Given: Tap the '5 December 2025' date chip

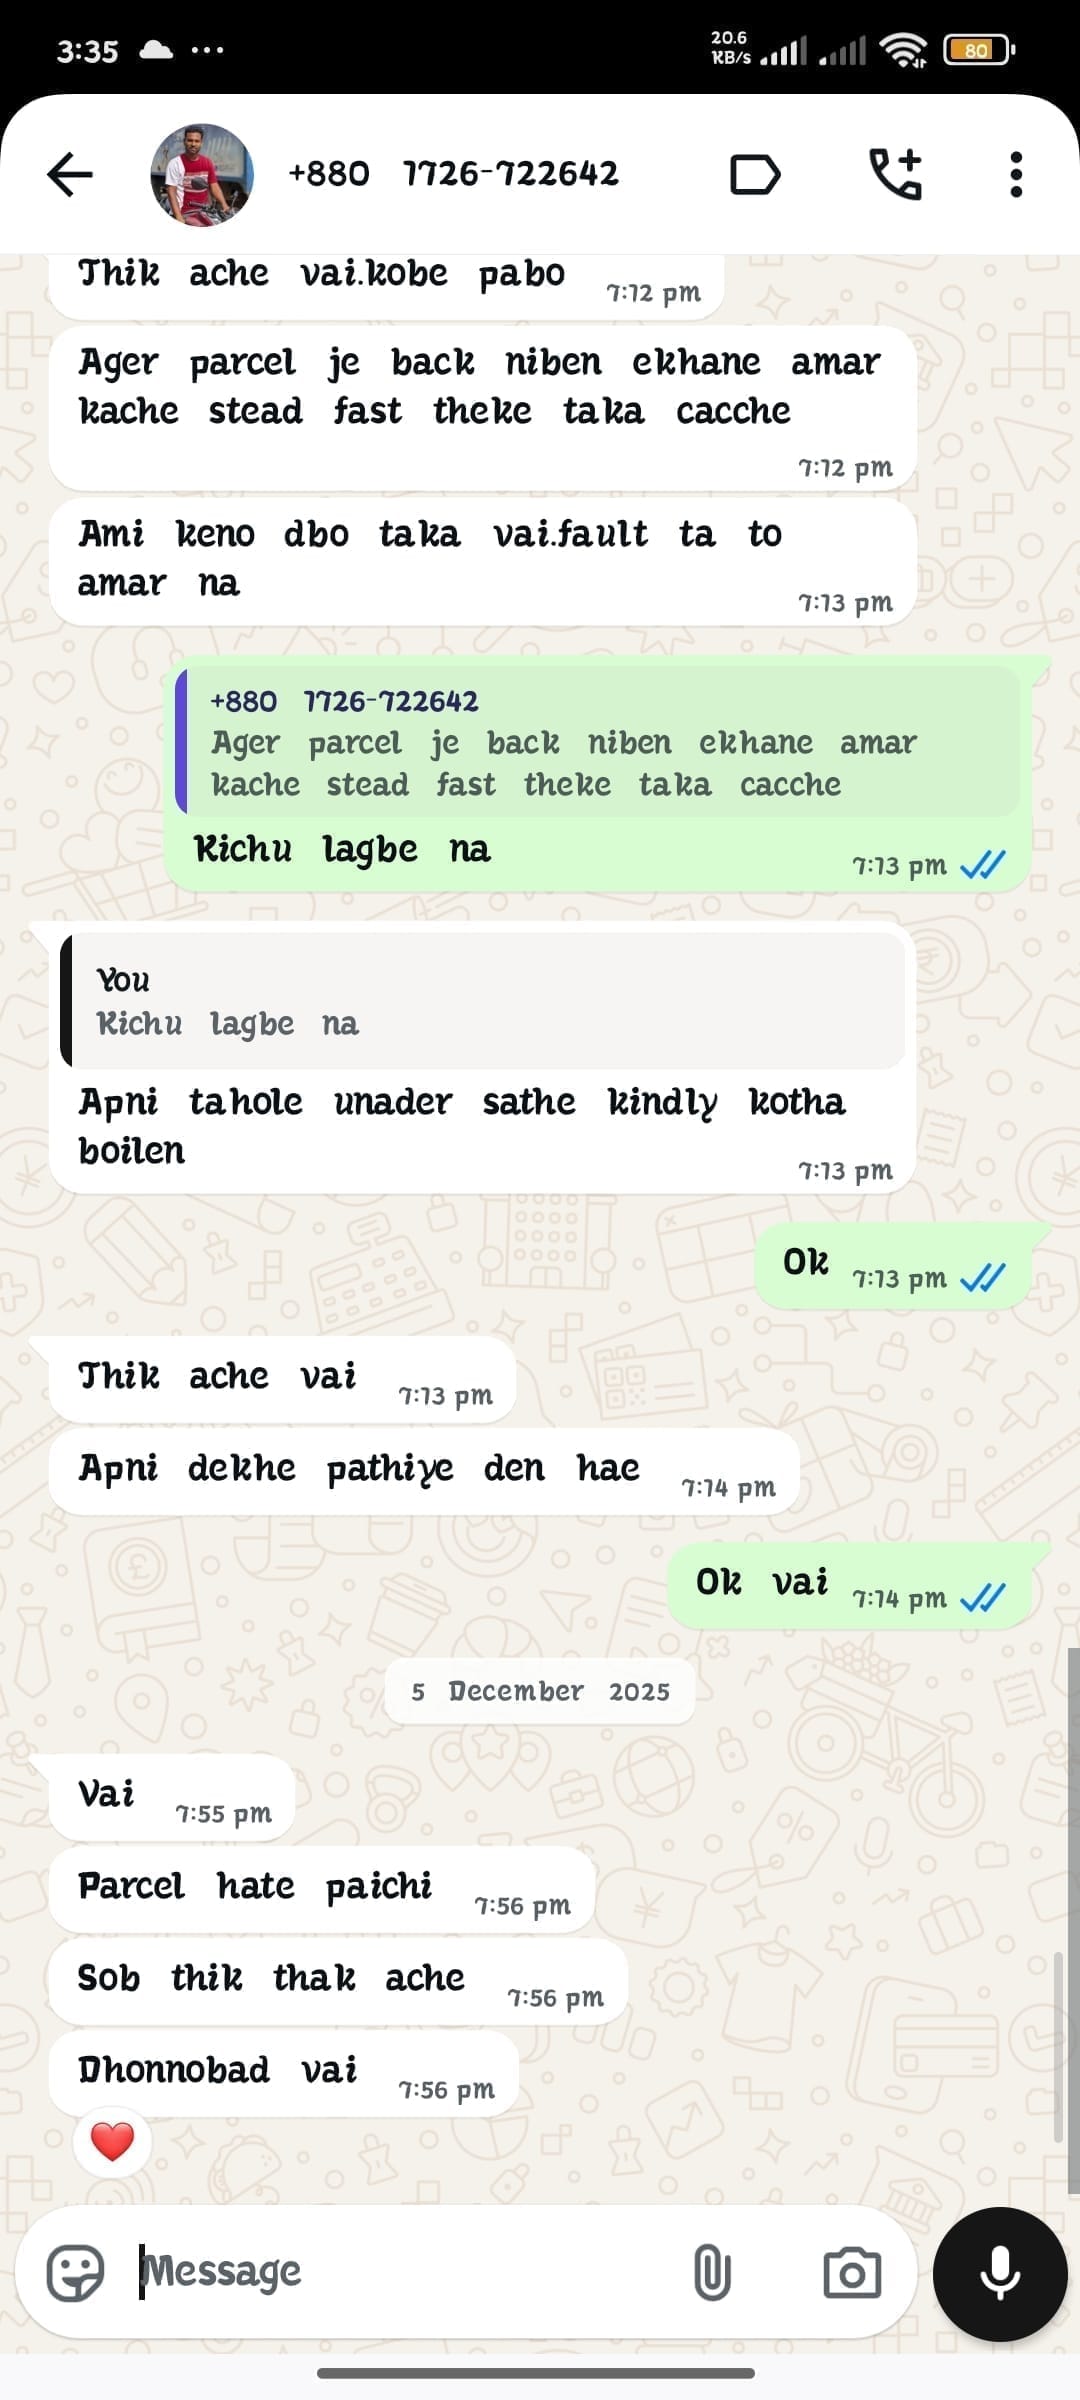Looking at the screenshot, I should (x=540, y=1691).
